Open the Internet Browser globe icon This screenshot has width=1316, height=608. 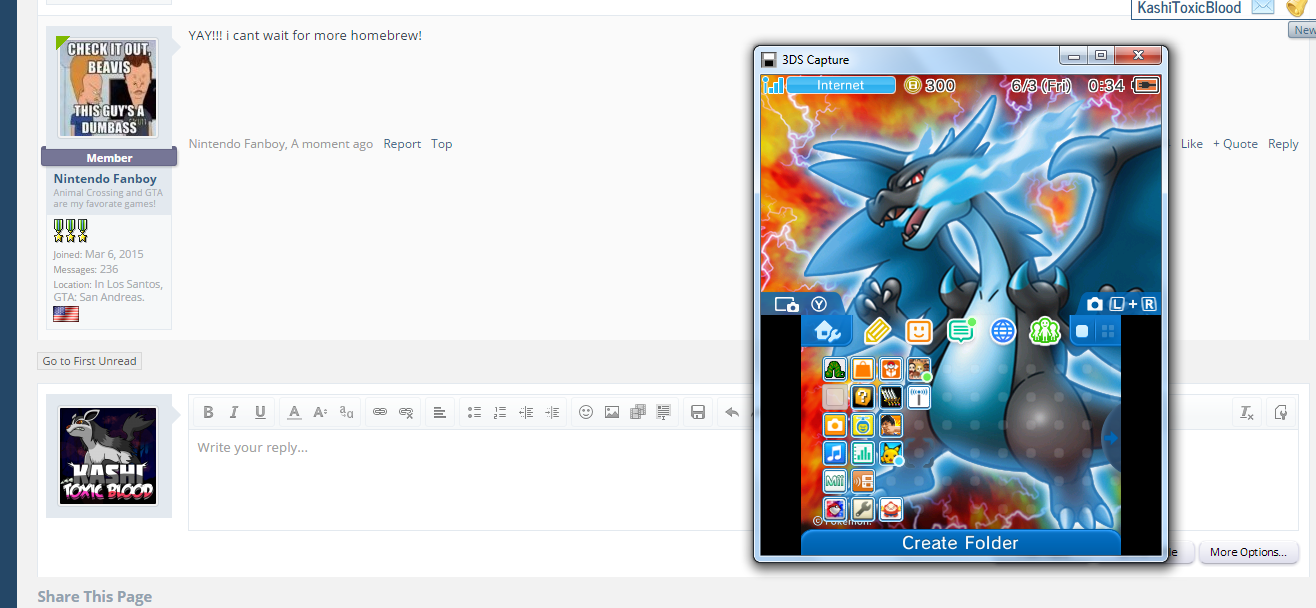click(x=1003, y=331)
